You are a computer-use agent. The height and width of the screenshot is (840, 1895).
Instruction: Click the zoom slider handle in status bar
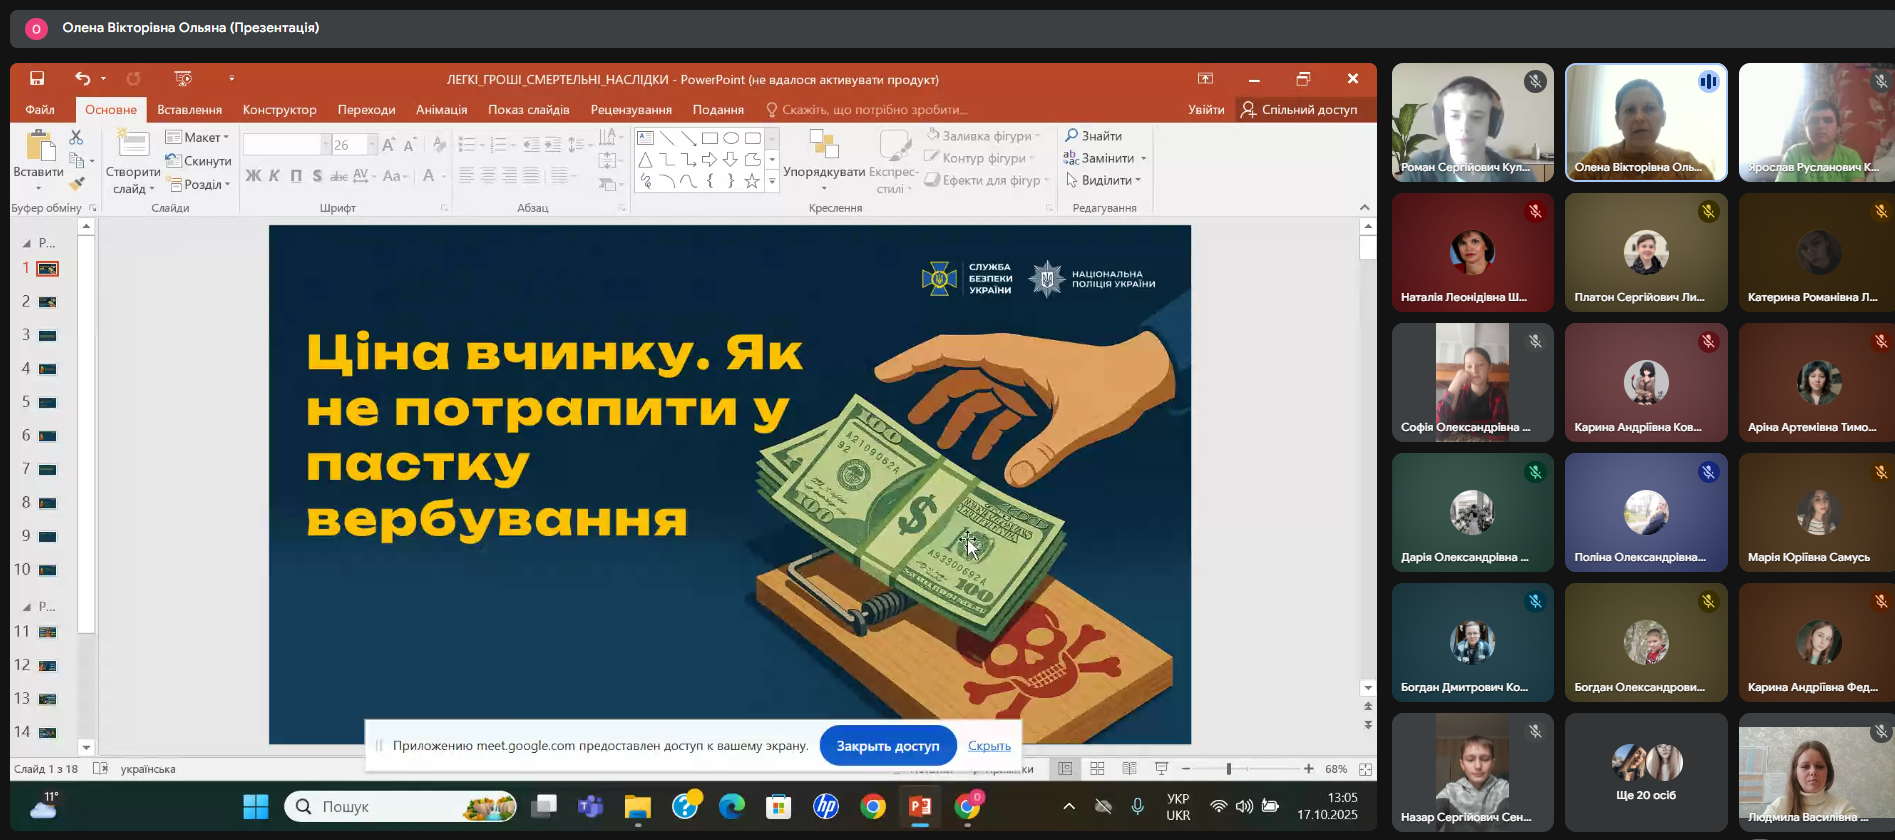[1229, 769]
